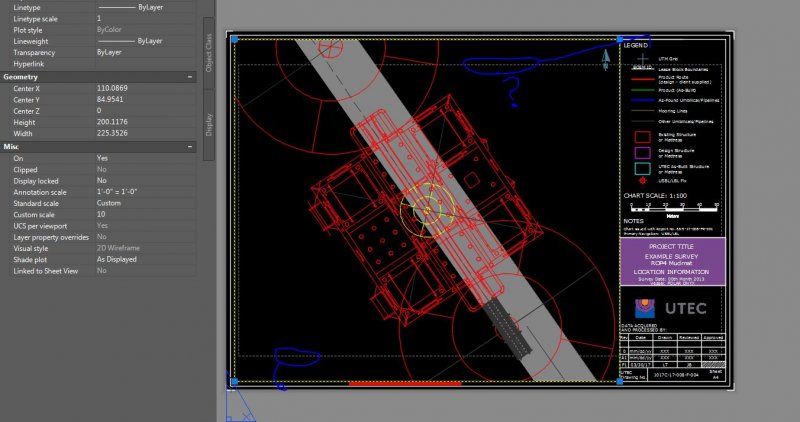Click the LOCATION INFORMATION text

(671, 272)
